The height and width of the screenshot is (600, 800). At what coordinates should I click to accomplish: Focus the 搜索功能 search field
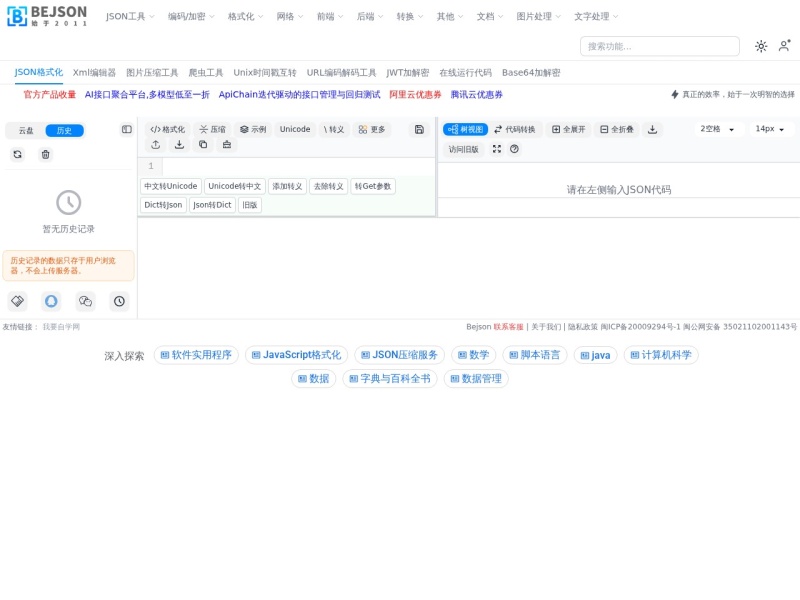pyautogui.click(x=660, y=46)
